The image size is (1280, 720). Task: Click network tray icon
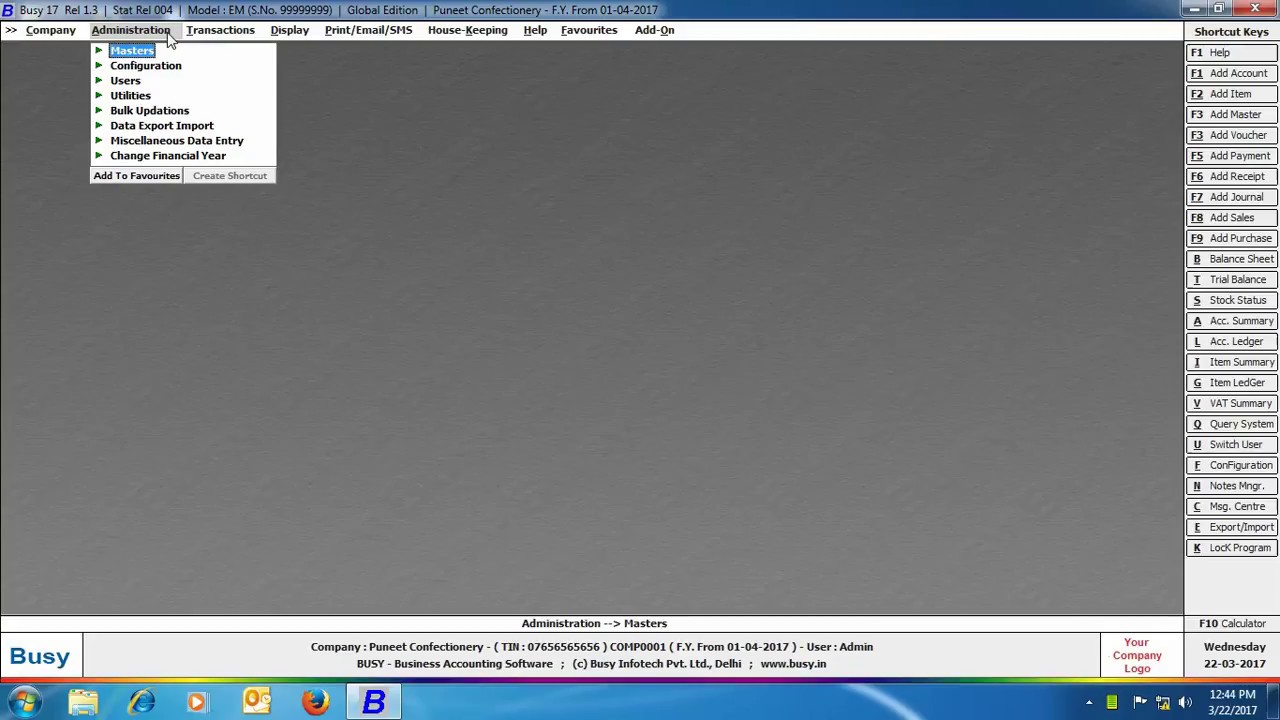coord(1163,702)
